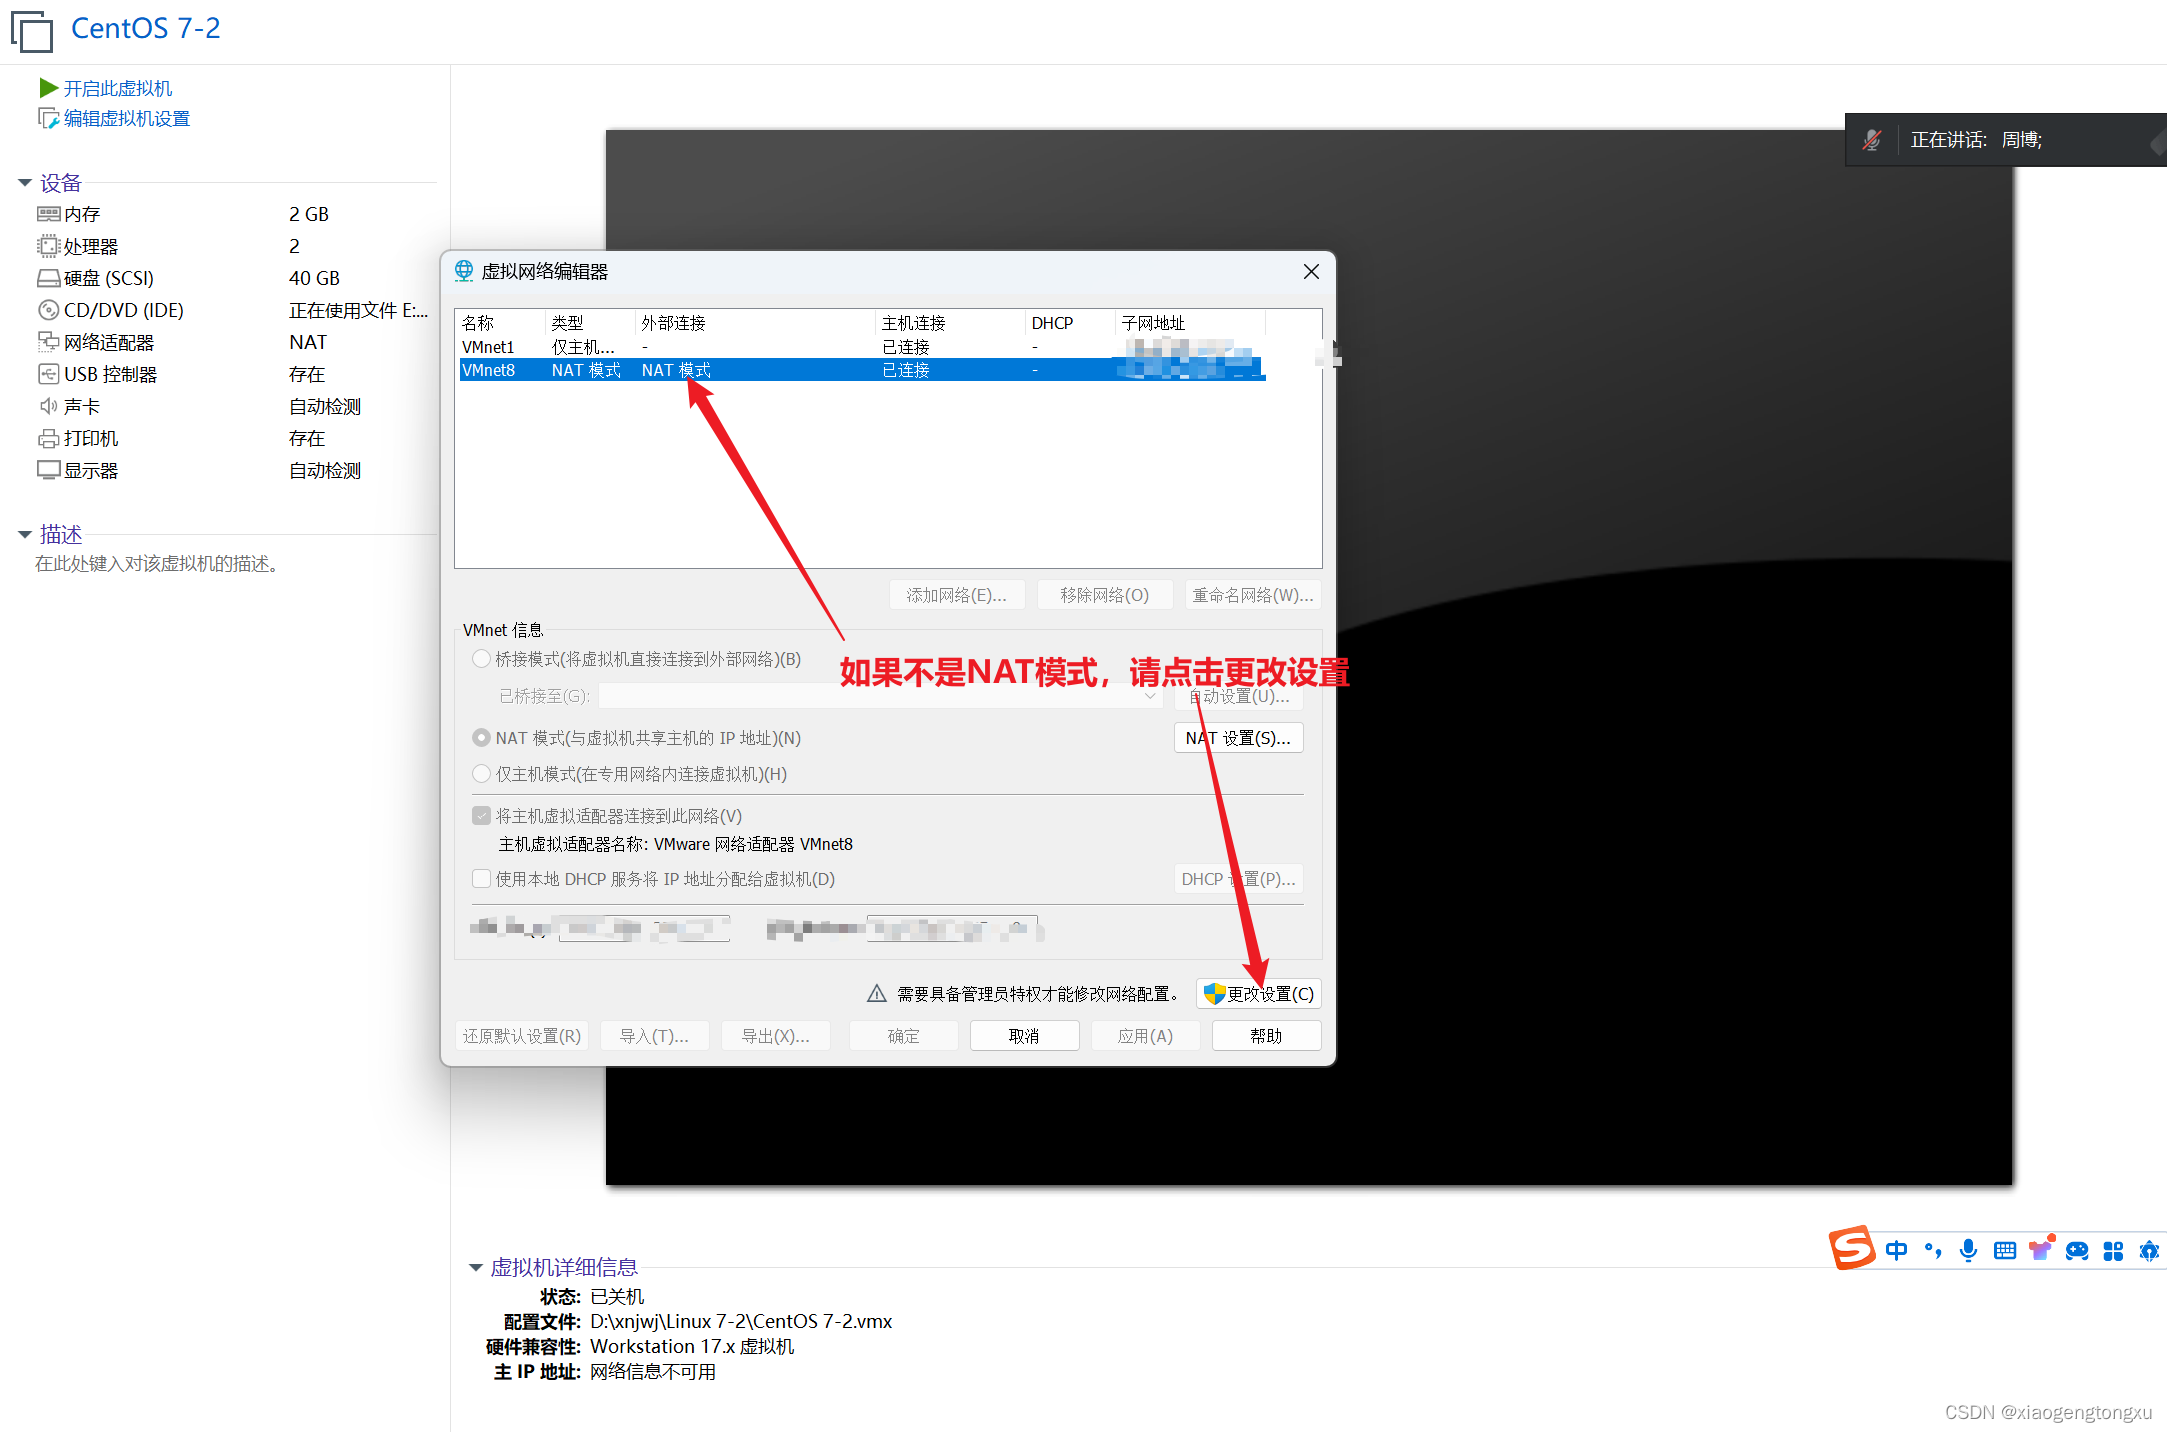The height and width of the screenshot is (1432, 2167).
Task: Click 编辑虚拟机设置 edit settings link
Action: pos(127,118)
